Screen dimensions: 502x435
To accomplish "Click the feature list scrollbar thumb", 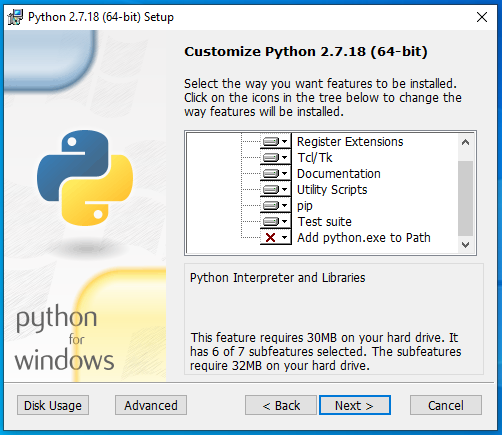I will tap(466, 198).
